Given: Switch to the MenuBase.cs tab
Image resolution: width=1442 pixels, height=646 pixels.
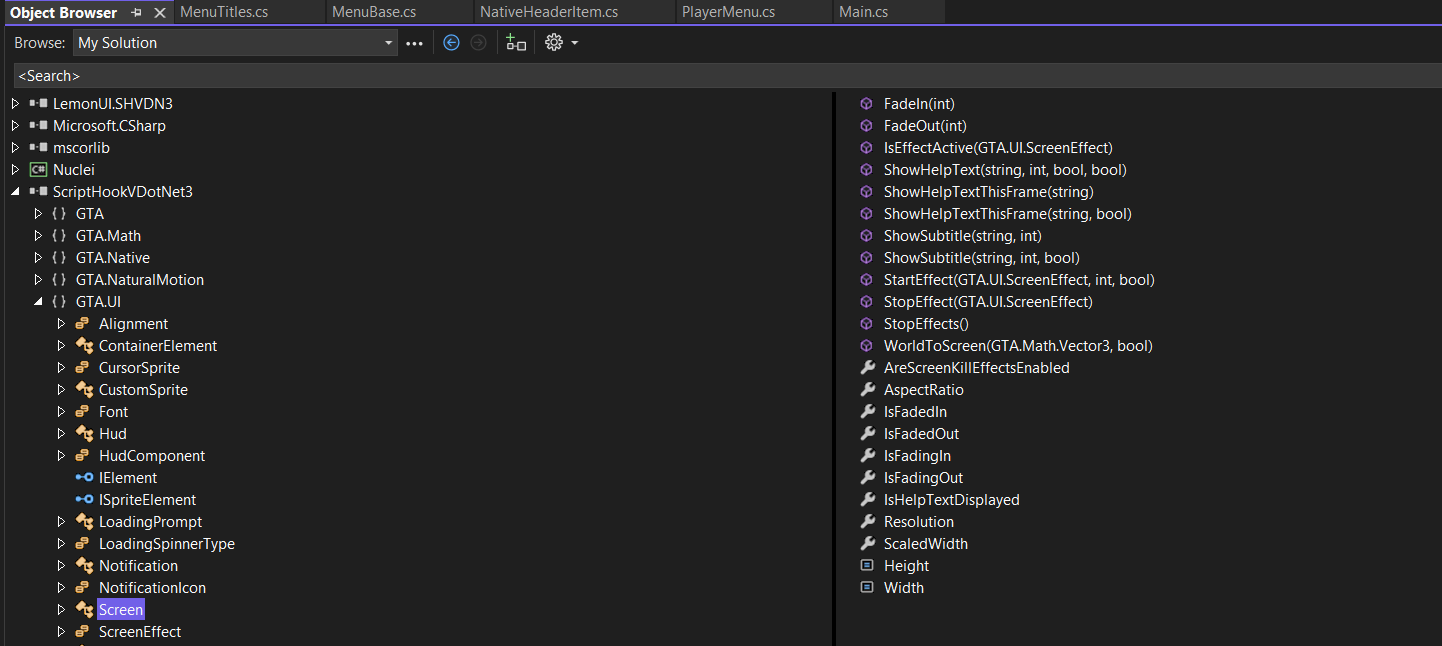Looking at the screenshot, I should coord(373,12).
